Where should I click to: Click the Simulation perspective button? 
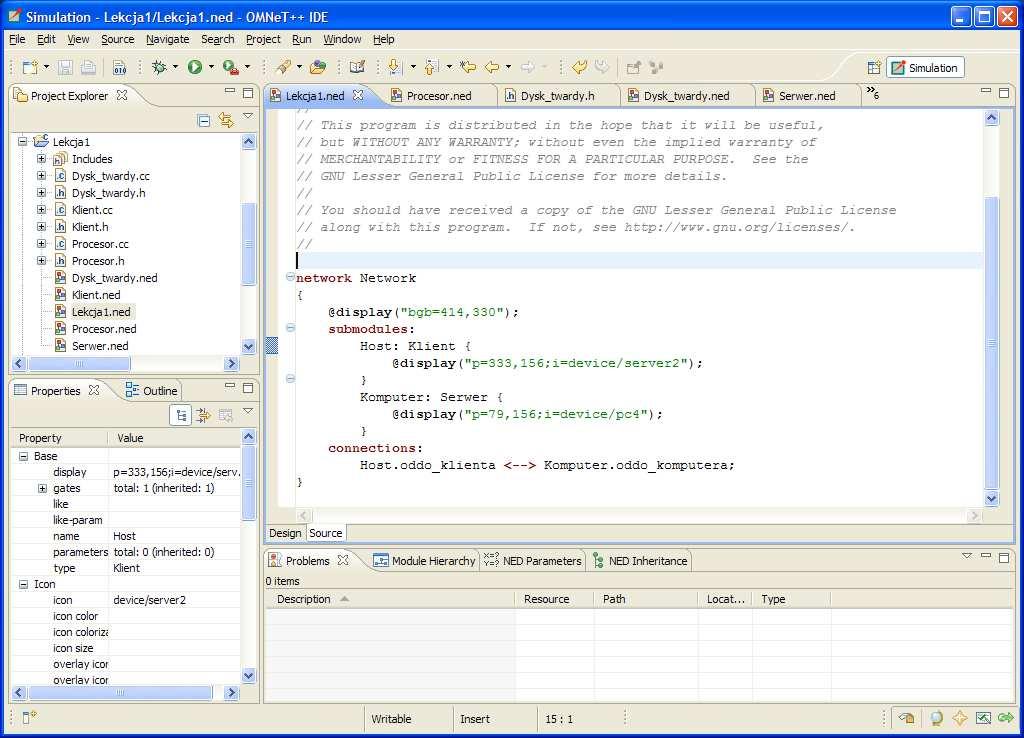pyautogui.click(x=925, y=68)
